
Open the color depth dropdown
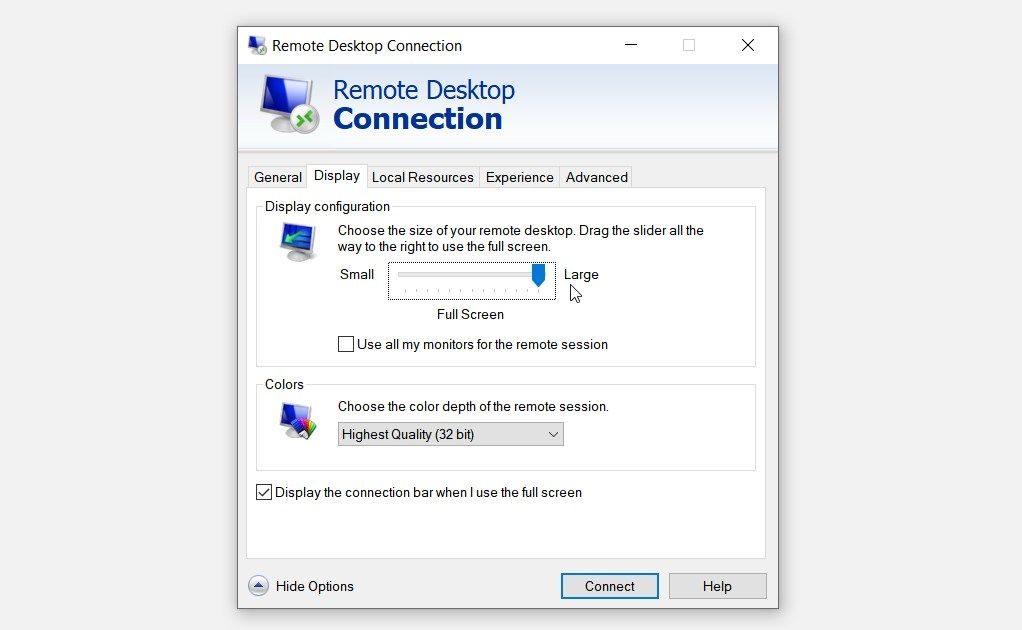click(x=450, y=435)
